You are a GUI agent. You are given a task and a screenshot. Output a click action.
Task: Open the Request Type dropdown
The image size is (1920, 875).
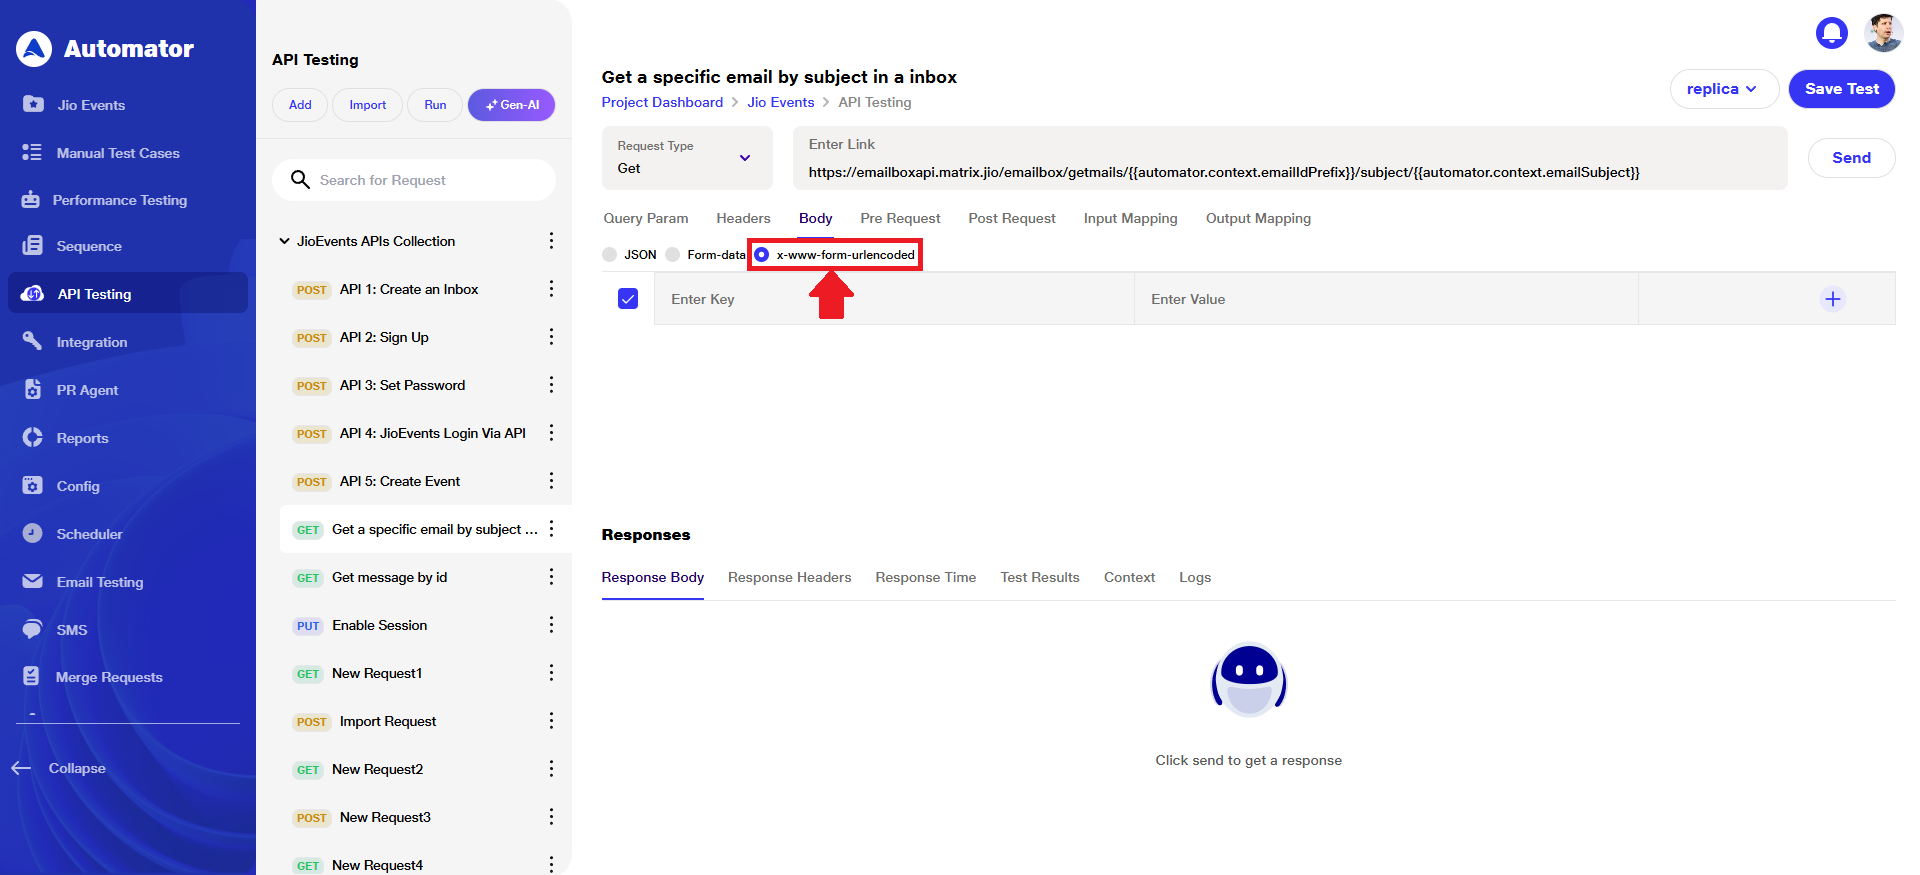coord(686,158)
